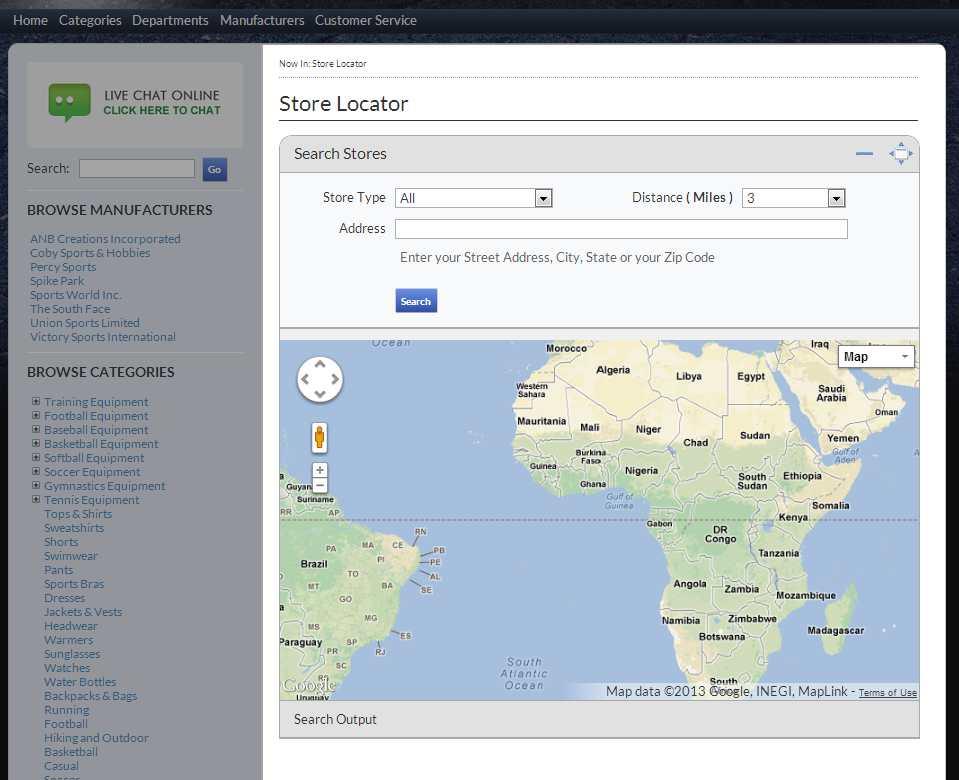Open the Percy Sports manufacturer link
959x780 pixels.
63,267
